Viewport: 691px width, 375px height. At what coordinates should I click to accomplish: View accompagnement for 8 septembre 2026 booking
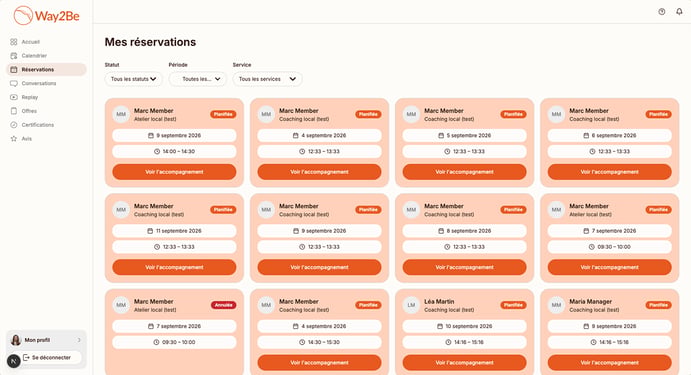(x=464, y=267)
